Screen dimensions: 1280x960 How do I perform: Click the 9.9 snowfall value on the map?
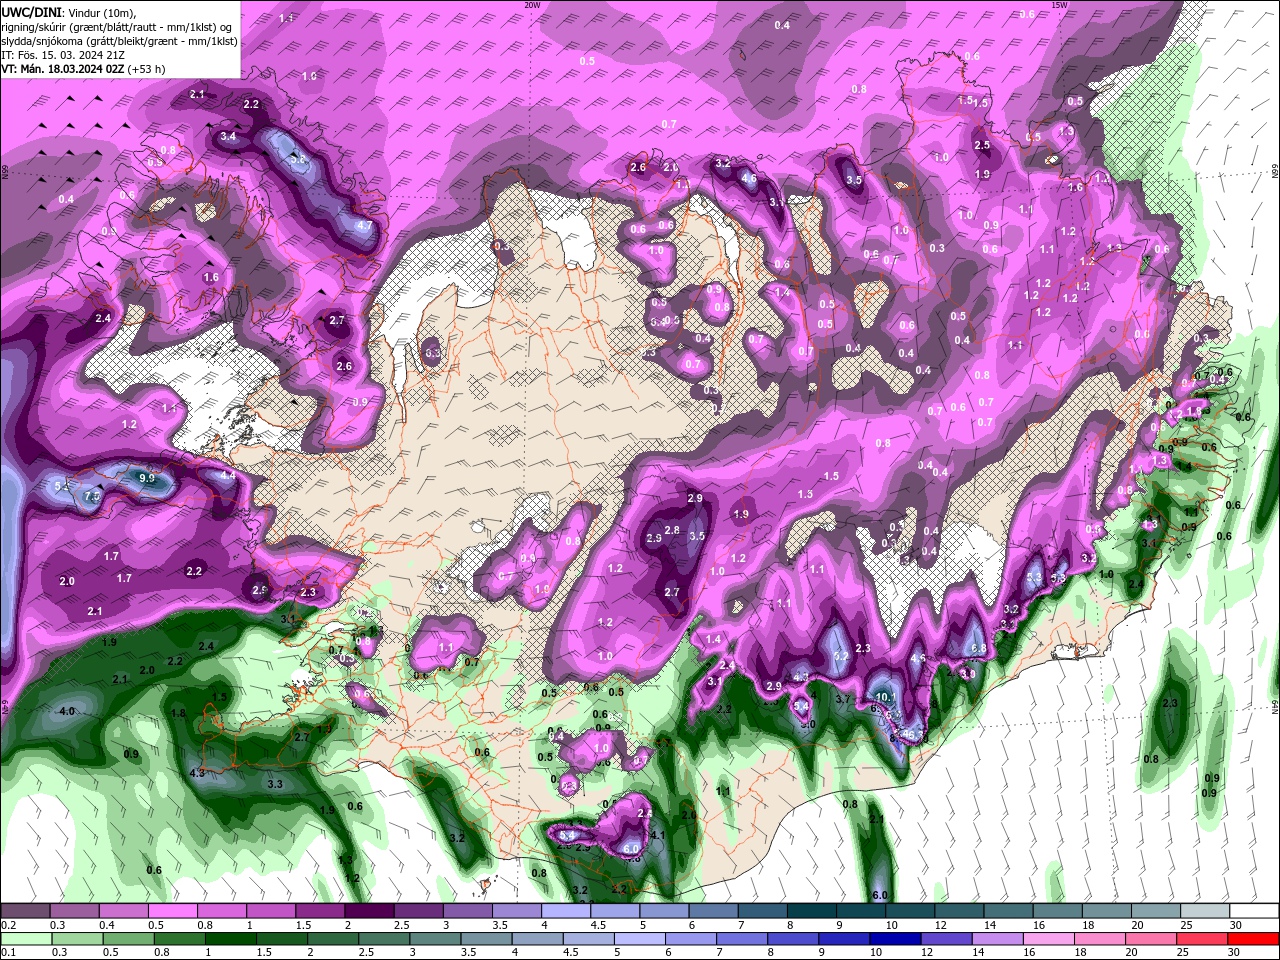point(147,479)
